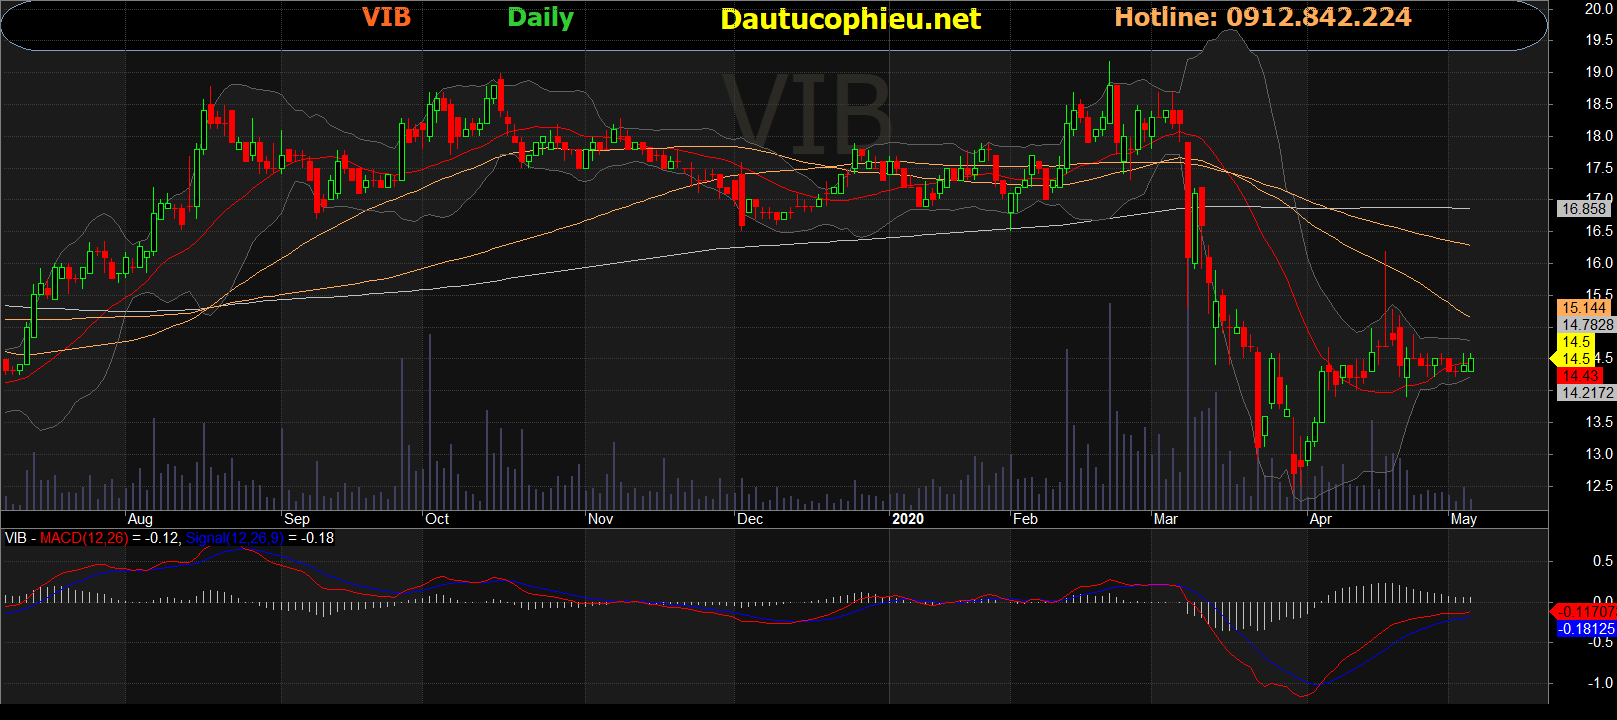Click the Feb label on time axis
This screenshot has width=1617, height=720.
click(x=1025, y=519)
